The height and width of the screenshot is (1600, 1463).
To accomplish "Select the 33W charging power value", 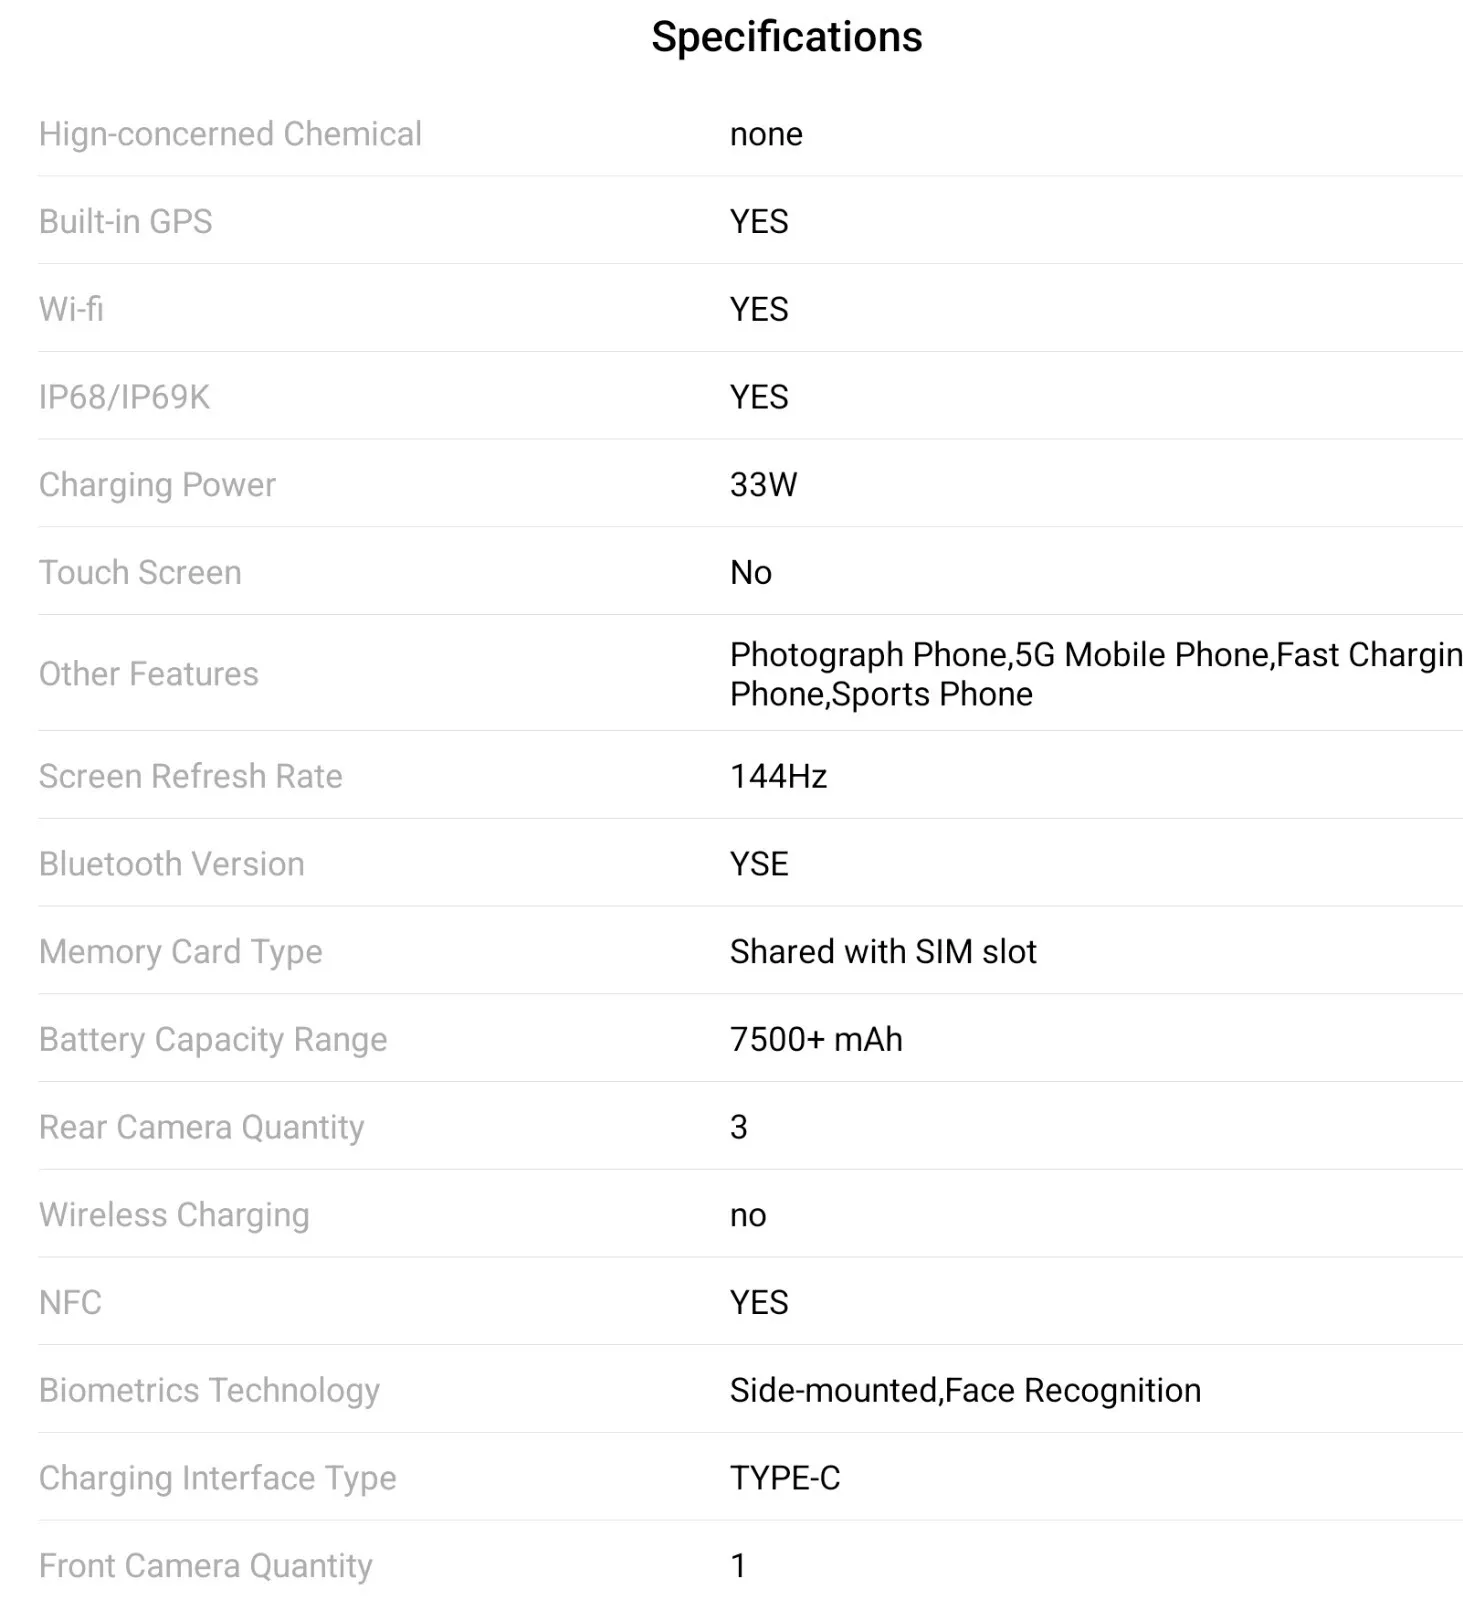I will [763, 485].
